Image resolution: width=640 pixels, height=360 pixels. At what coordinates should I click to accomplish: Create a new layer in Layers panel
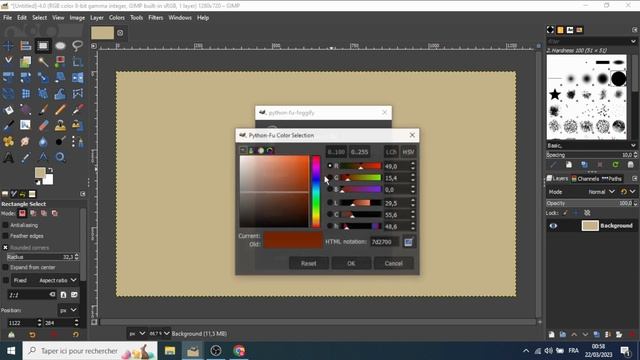click(x=551, y=334)
